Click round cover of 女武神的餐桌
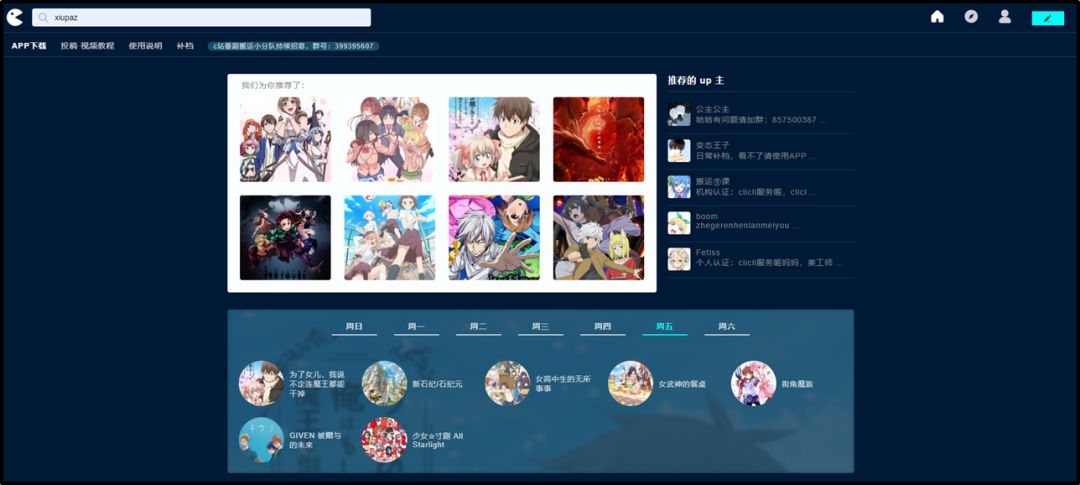This screenshot has width=1080, height=485. (x=630, y=383)
